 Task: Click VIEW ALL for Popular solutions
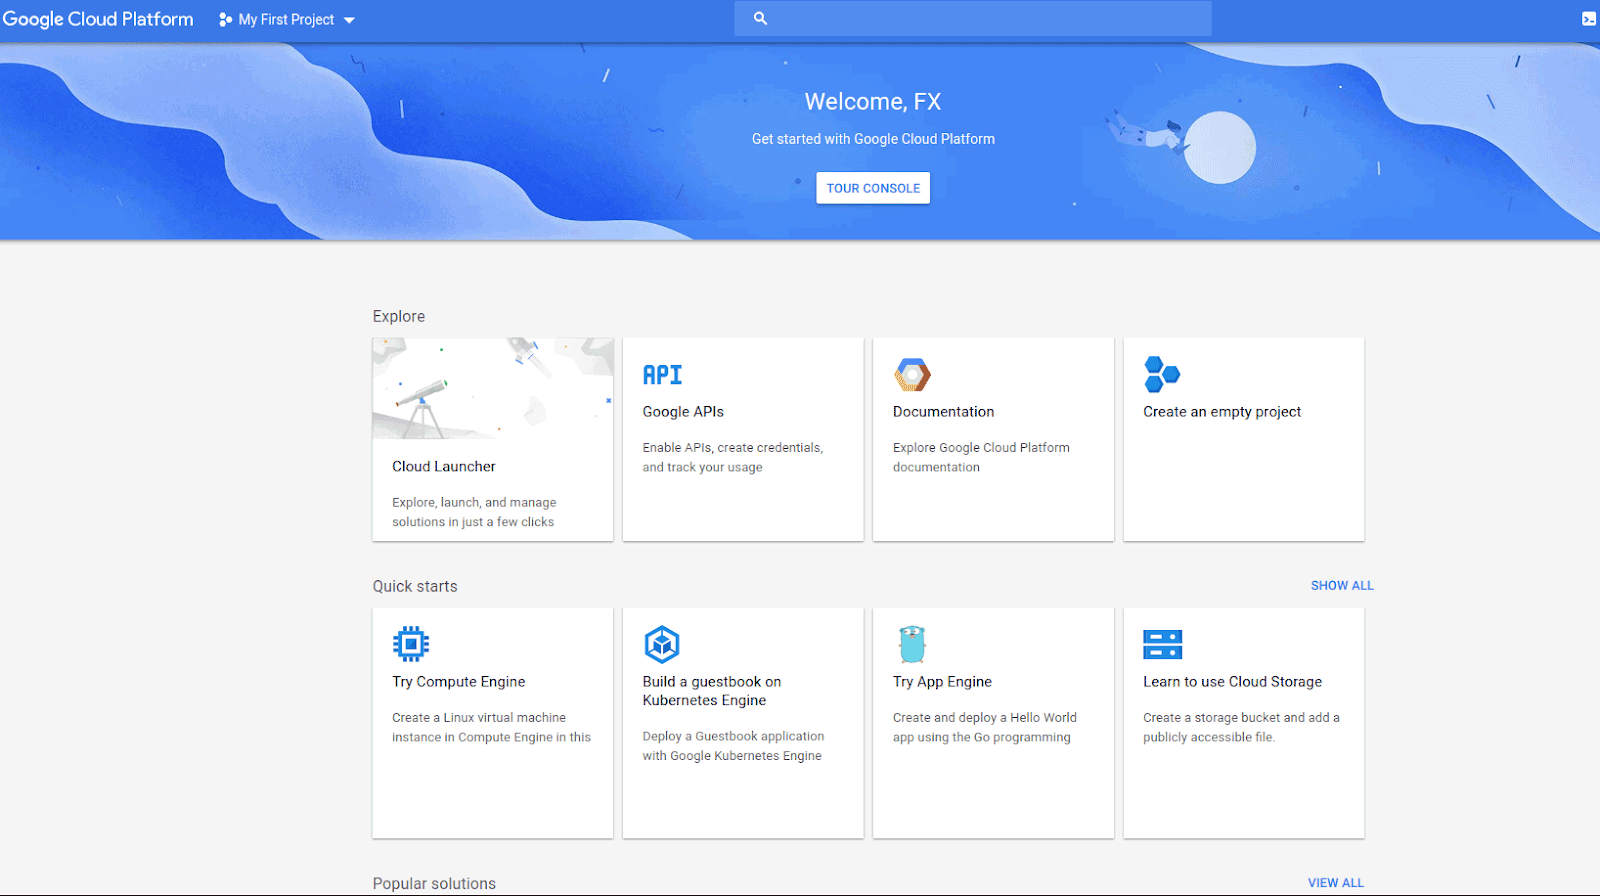point(1335,883)
